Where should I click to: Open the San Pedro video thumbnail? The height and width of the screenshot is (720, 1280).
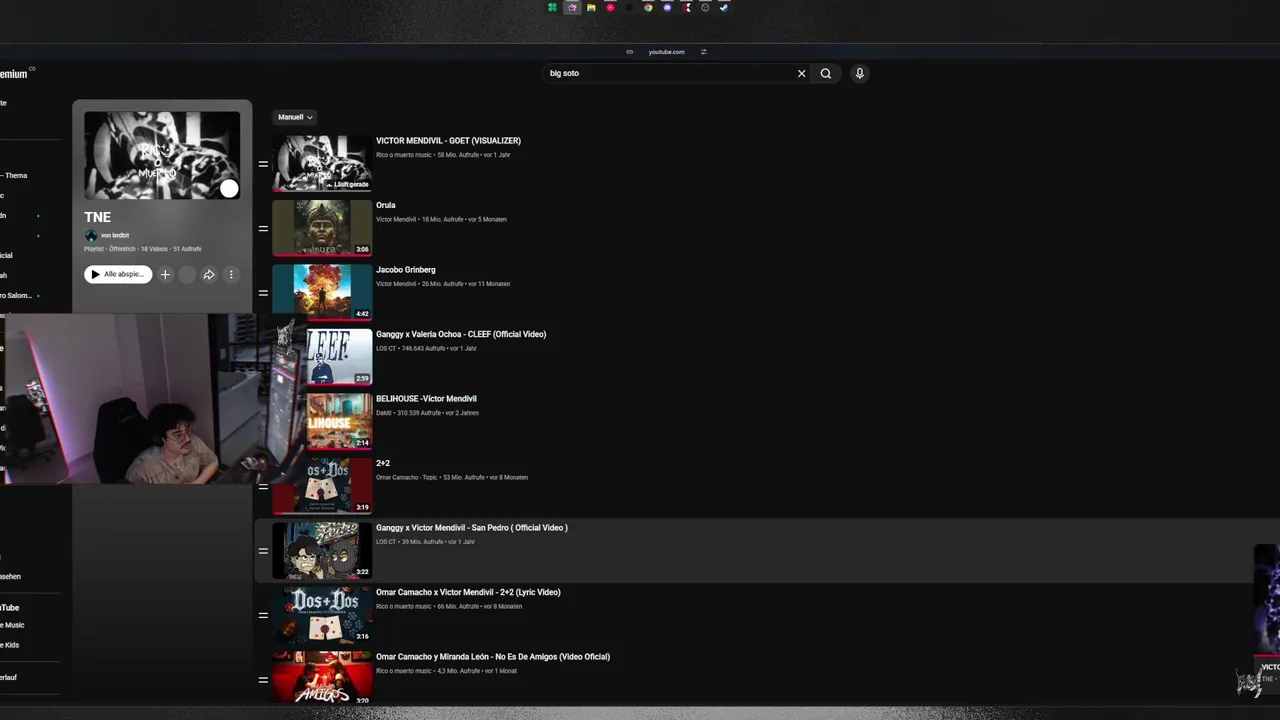click(322, 550)
